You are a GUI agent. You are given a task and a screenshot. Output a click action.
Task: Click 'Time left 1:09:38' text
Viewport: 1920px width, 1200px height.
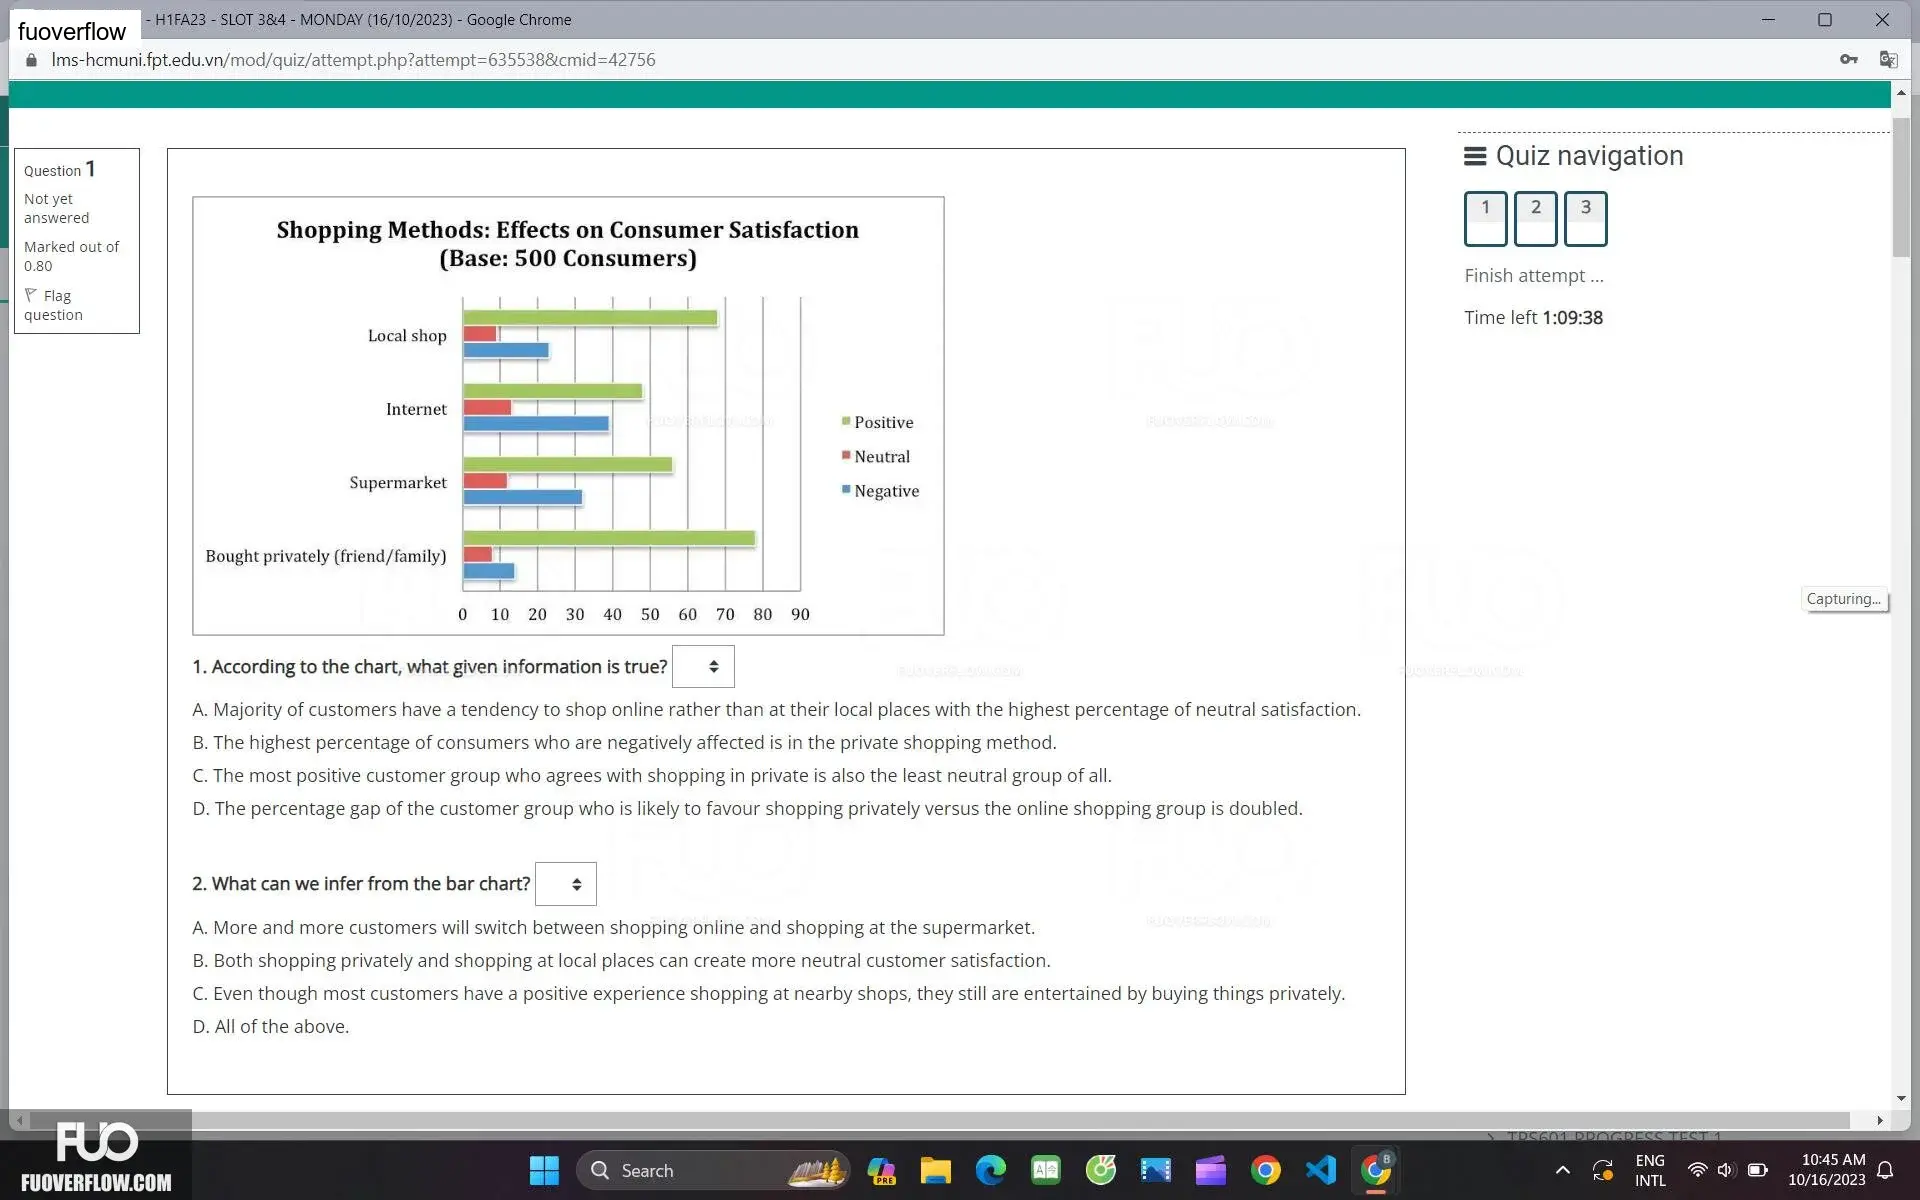[1533, 317]
